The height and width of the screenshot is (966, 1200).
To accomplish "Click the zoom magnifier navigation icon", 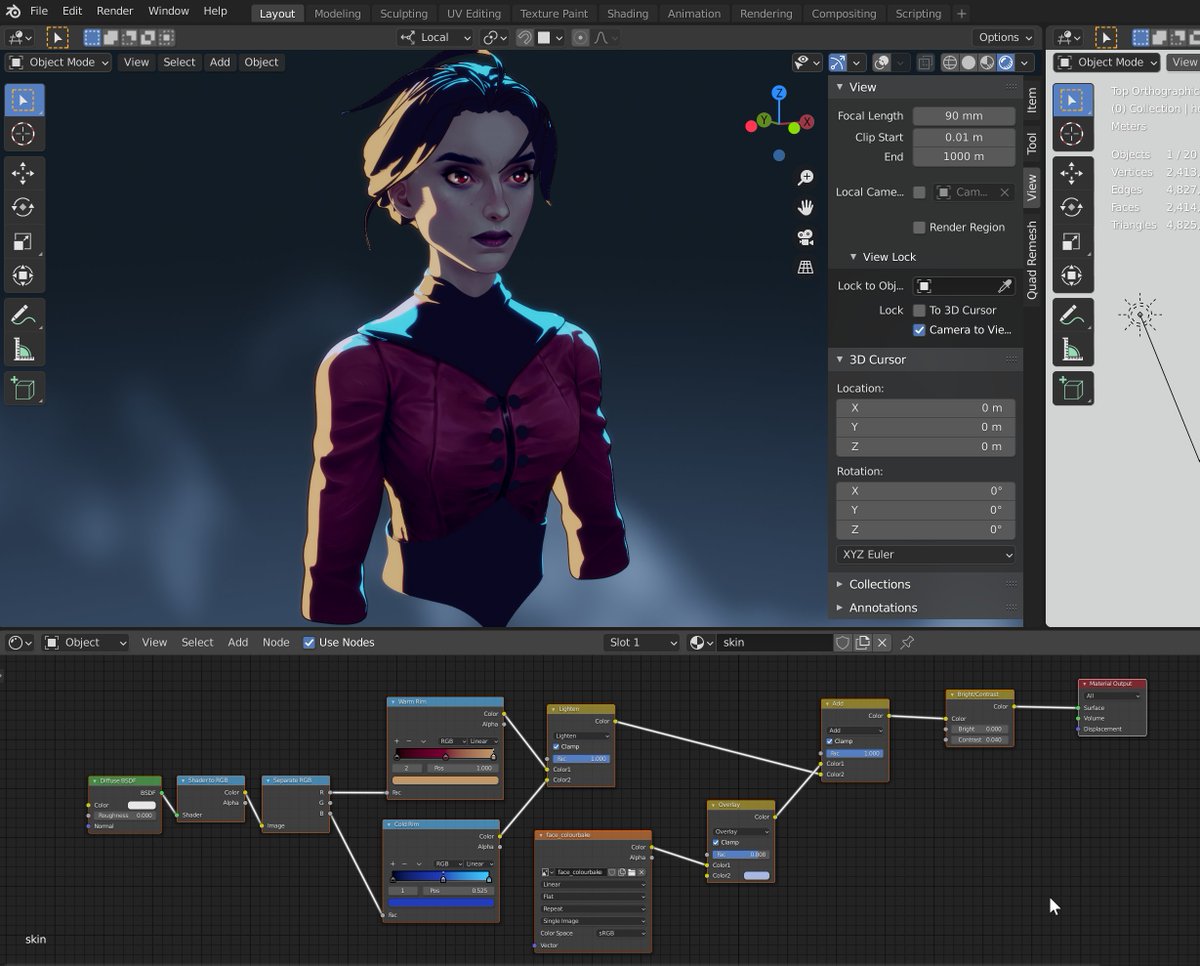I will coord(805,178).
